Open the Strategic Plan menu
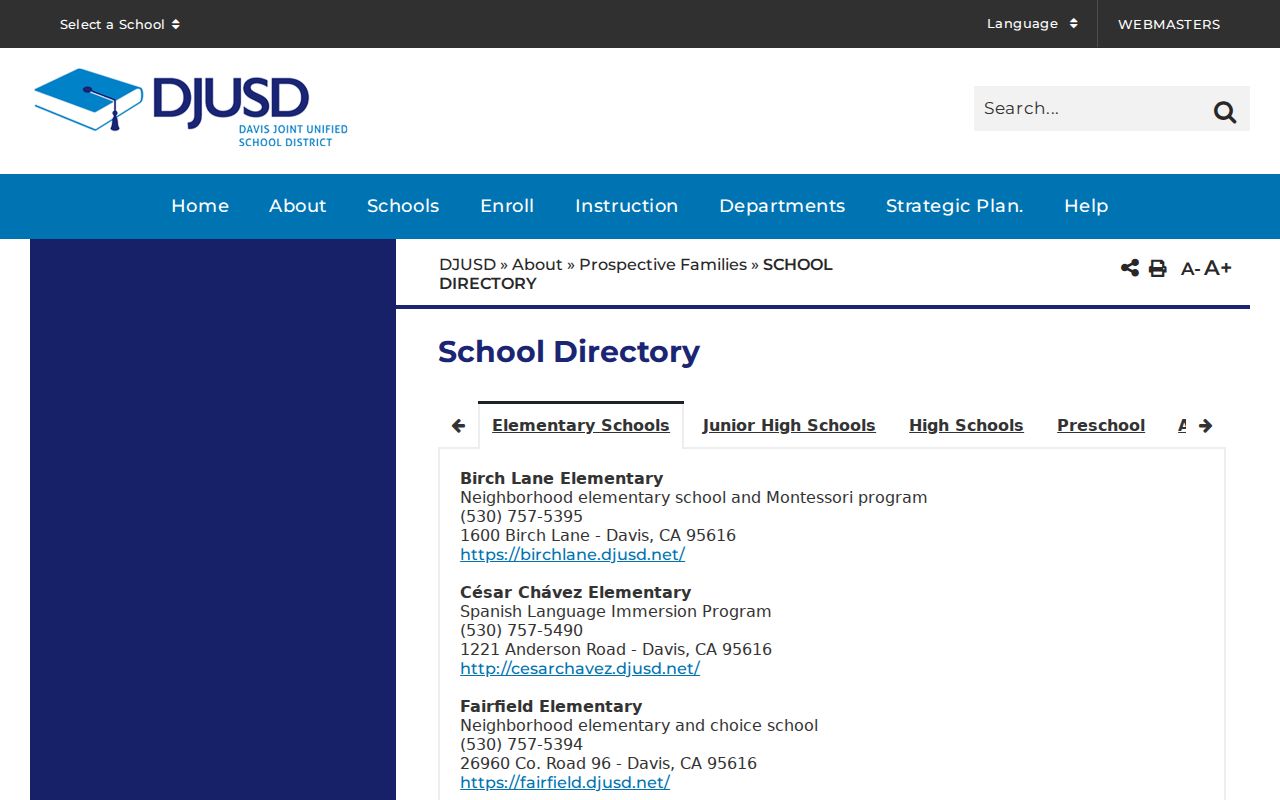This screenshot has width=1280, height=800. click(955, 206)
